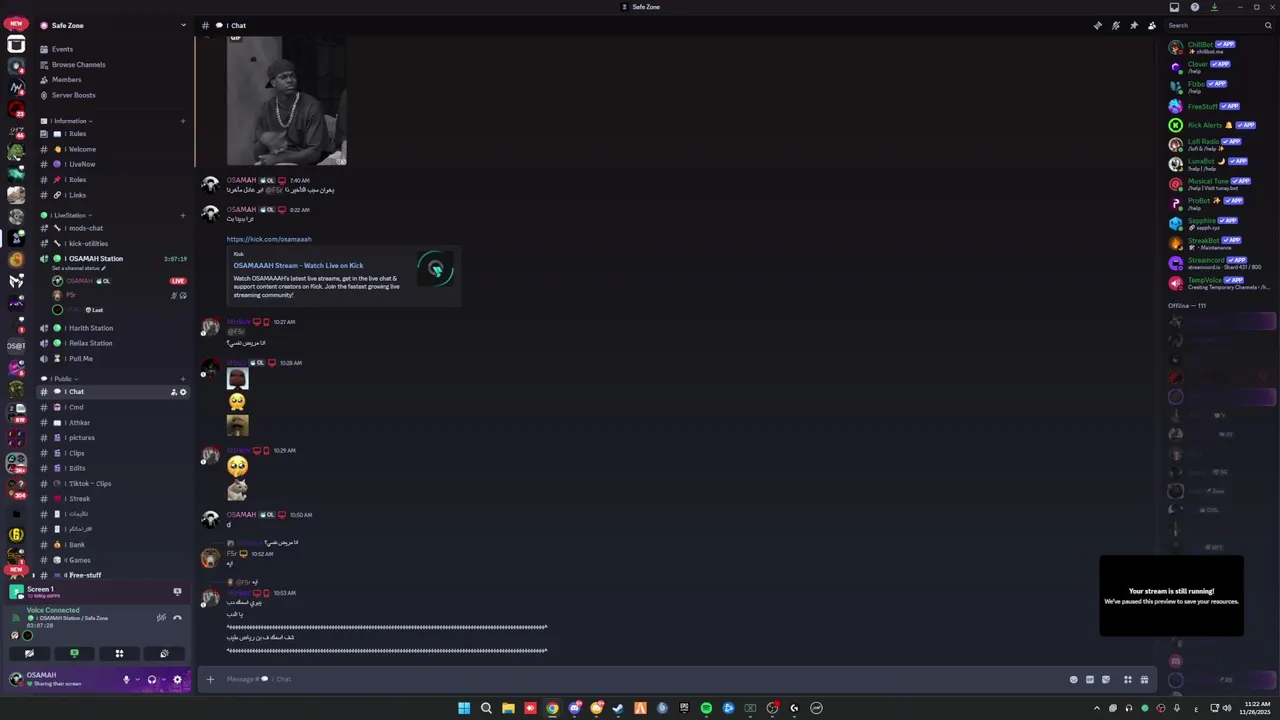
Task: Hide the member list
Action: (x=1151, y=25)
